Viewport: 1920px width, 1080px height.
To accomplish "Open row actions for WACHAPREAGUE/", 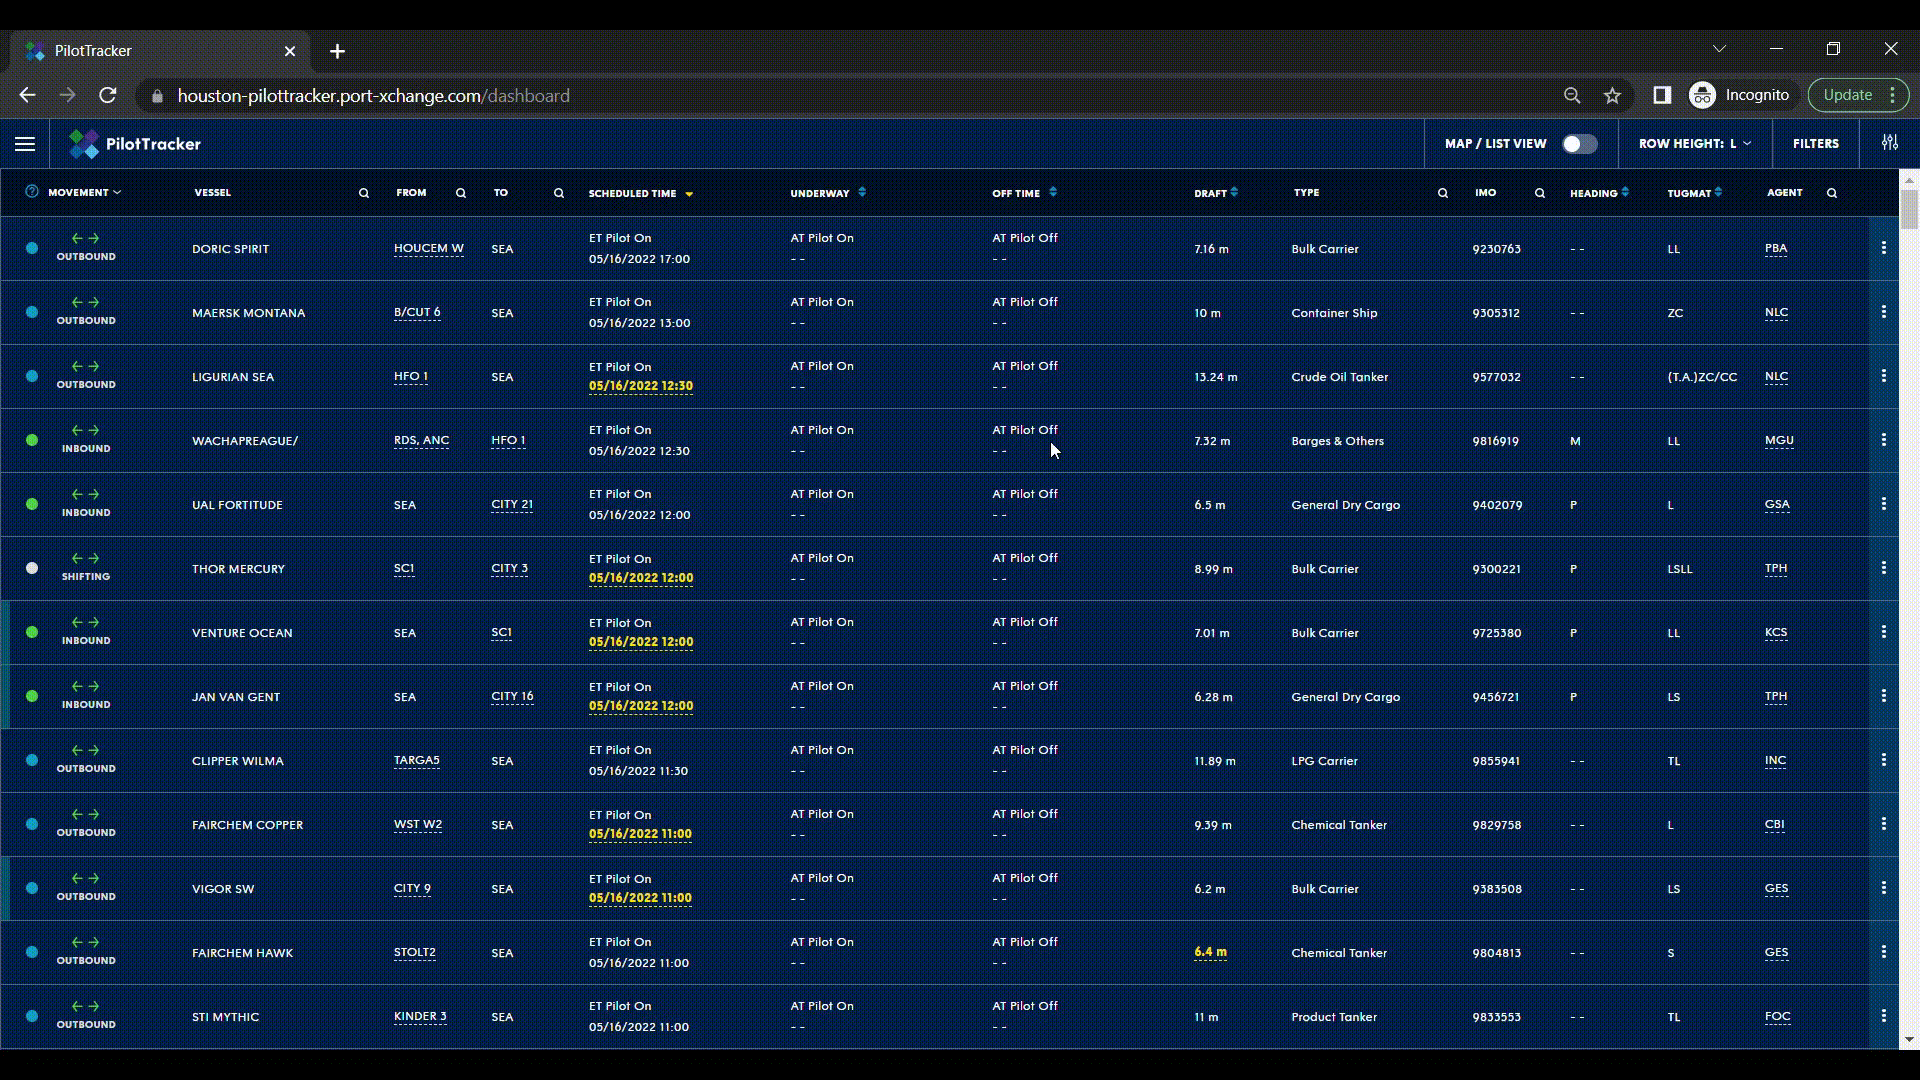I will pyautogui.click(x=1884, y=440).
